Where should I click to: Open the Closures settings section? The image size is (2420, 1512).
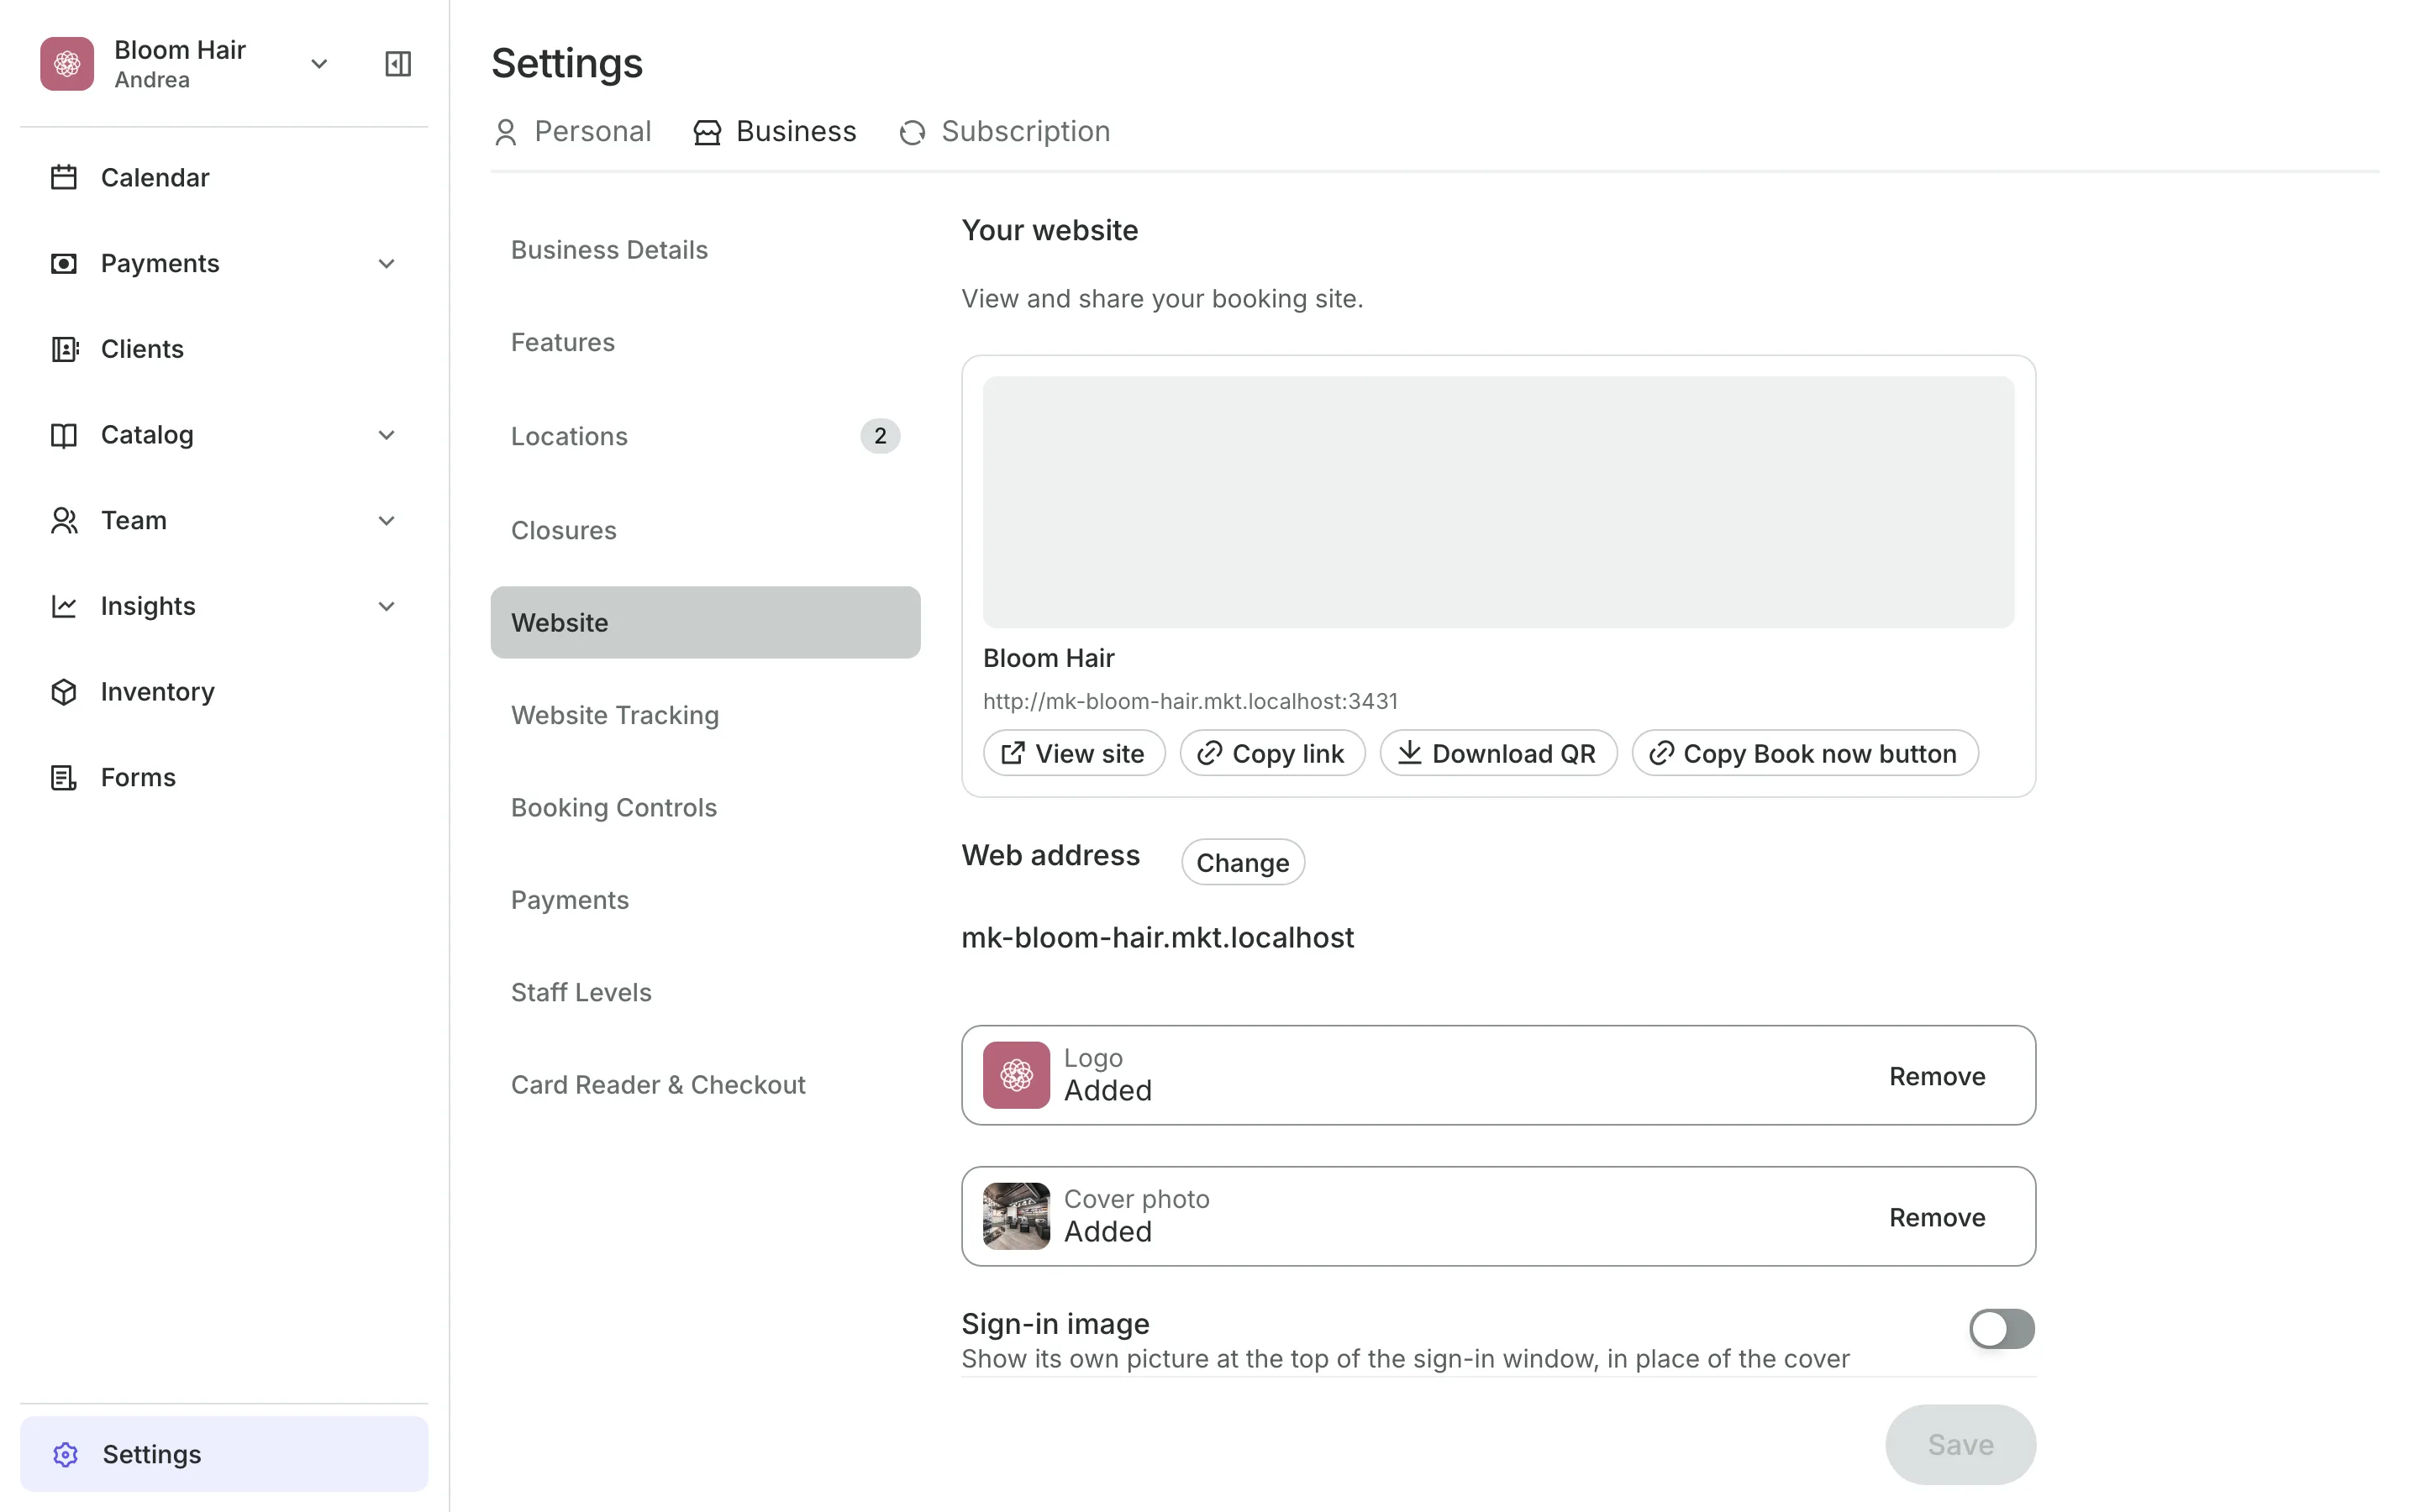(x=705, y=530)
